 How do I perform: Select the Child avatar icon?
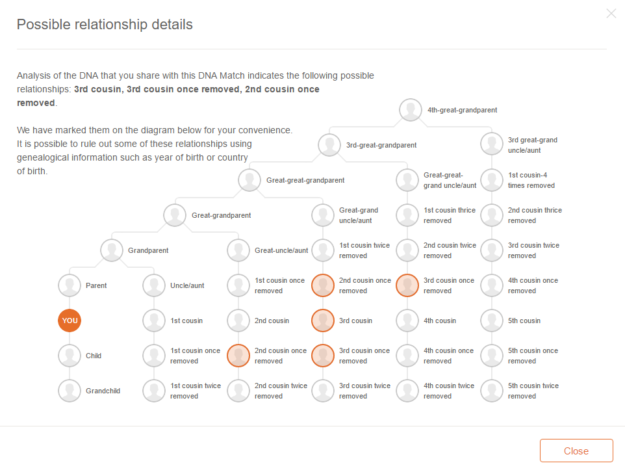pos(69,356)
